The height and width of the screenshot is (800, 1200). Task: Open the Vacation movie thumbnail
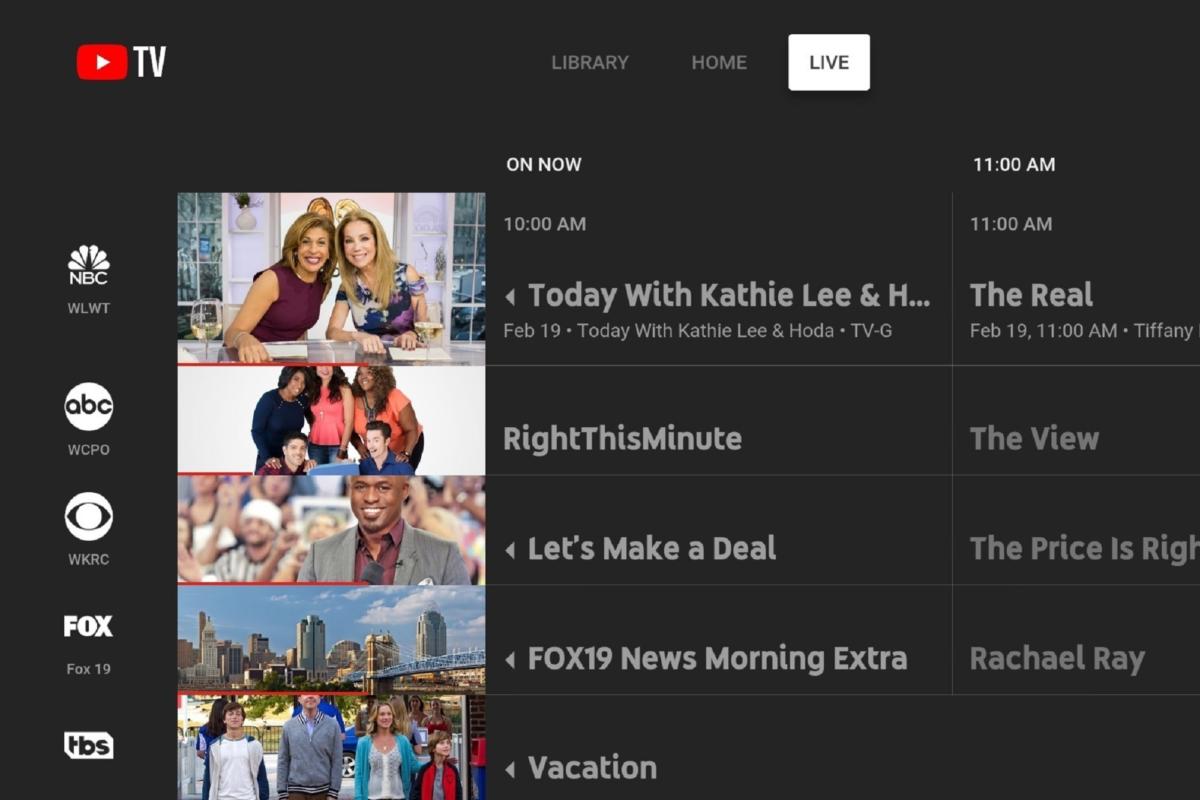click(331, 748)
